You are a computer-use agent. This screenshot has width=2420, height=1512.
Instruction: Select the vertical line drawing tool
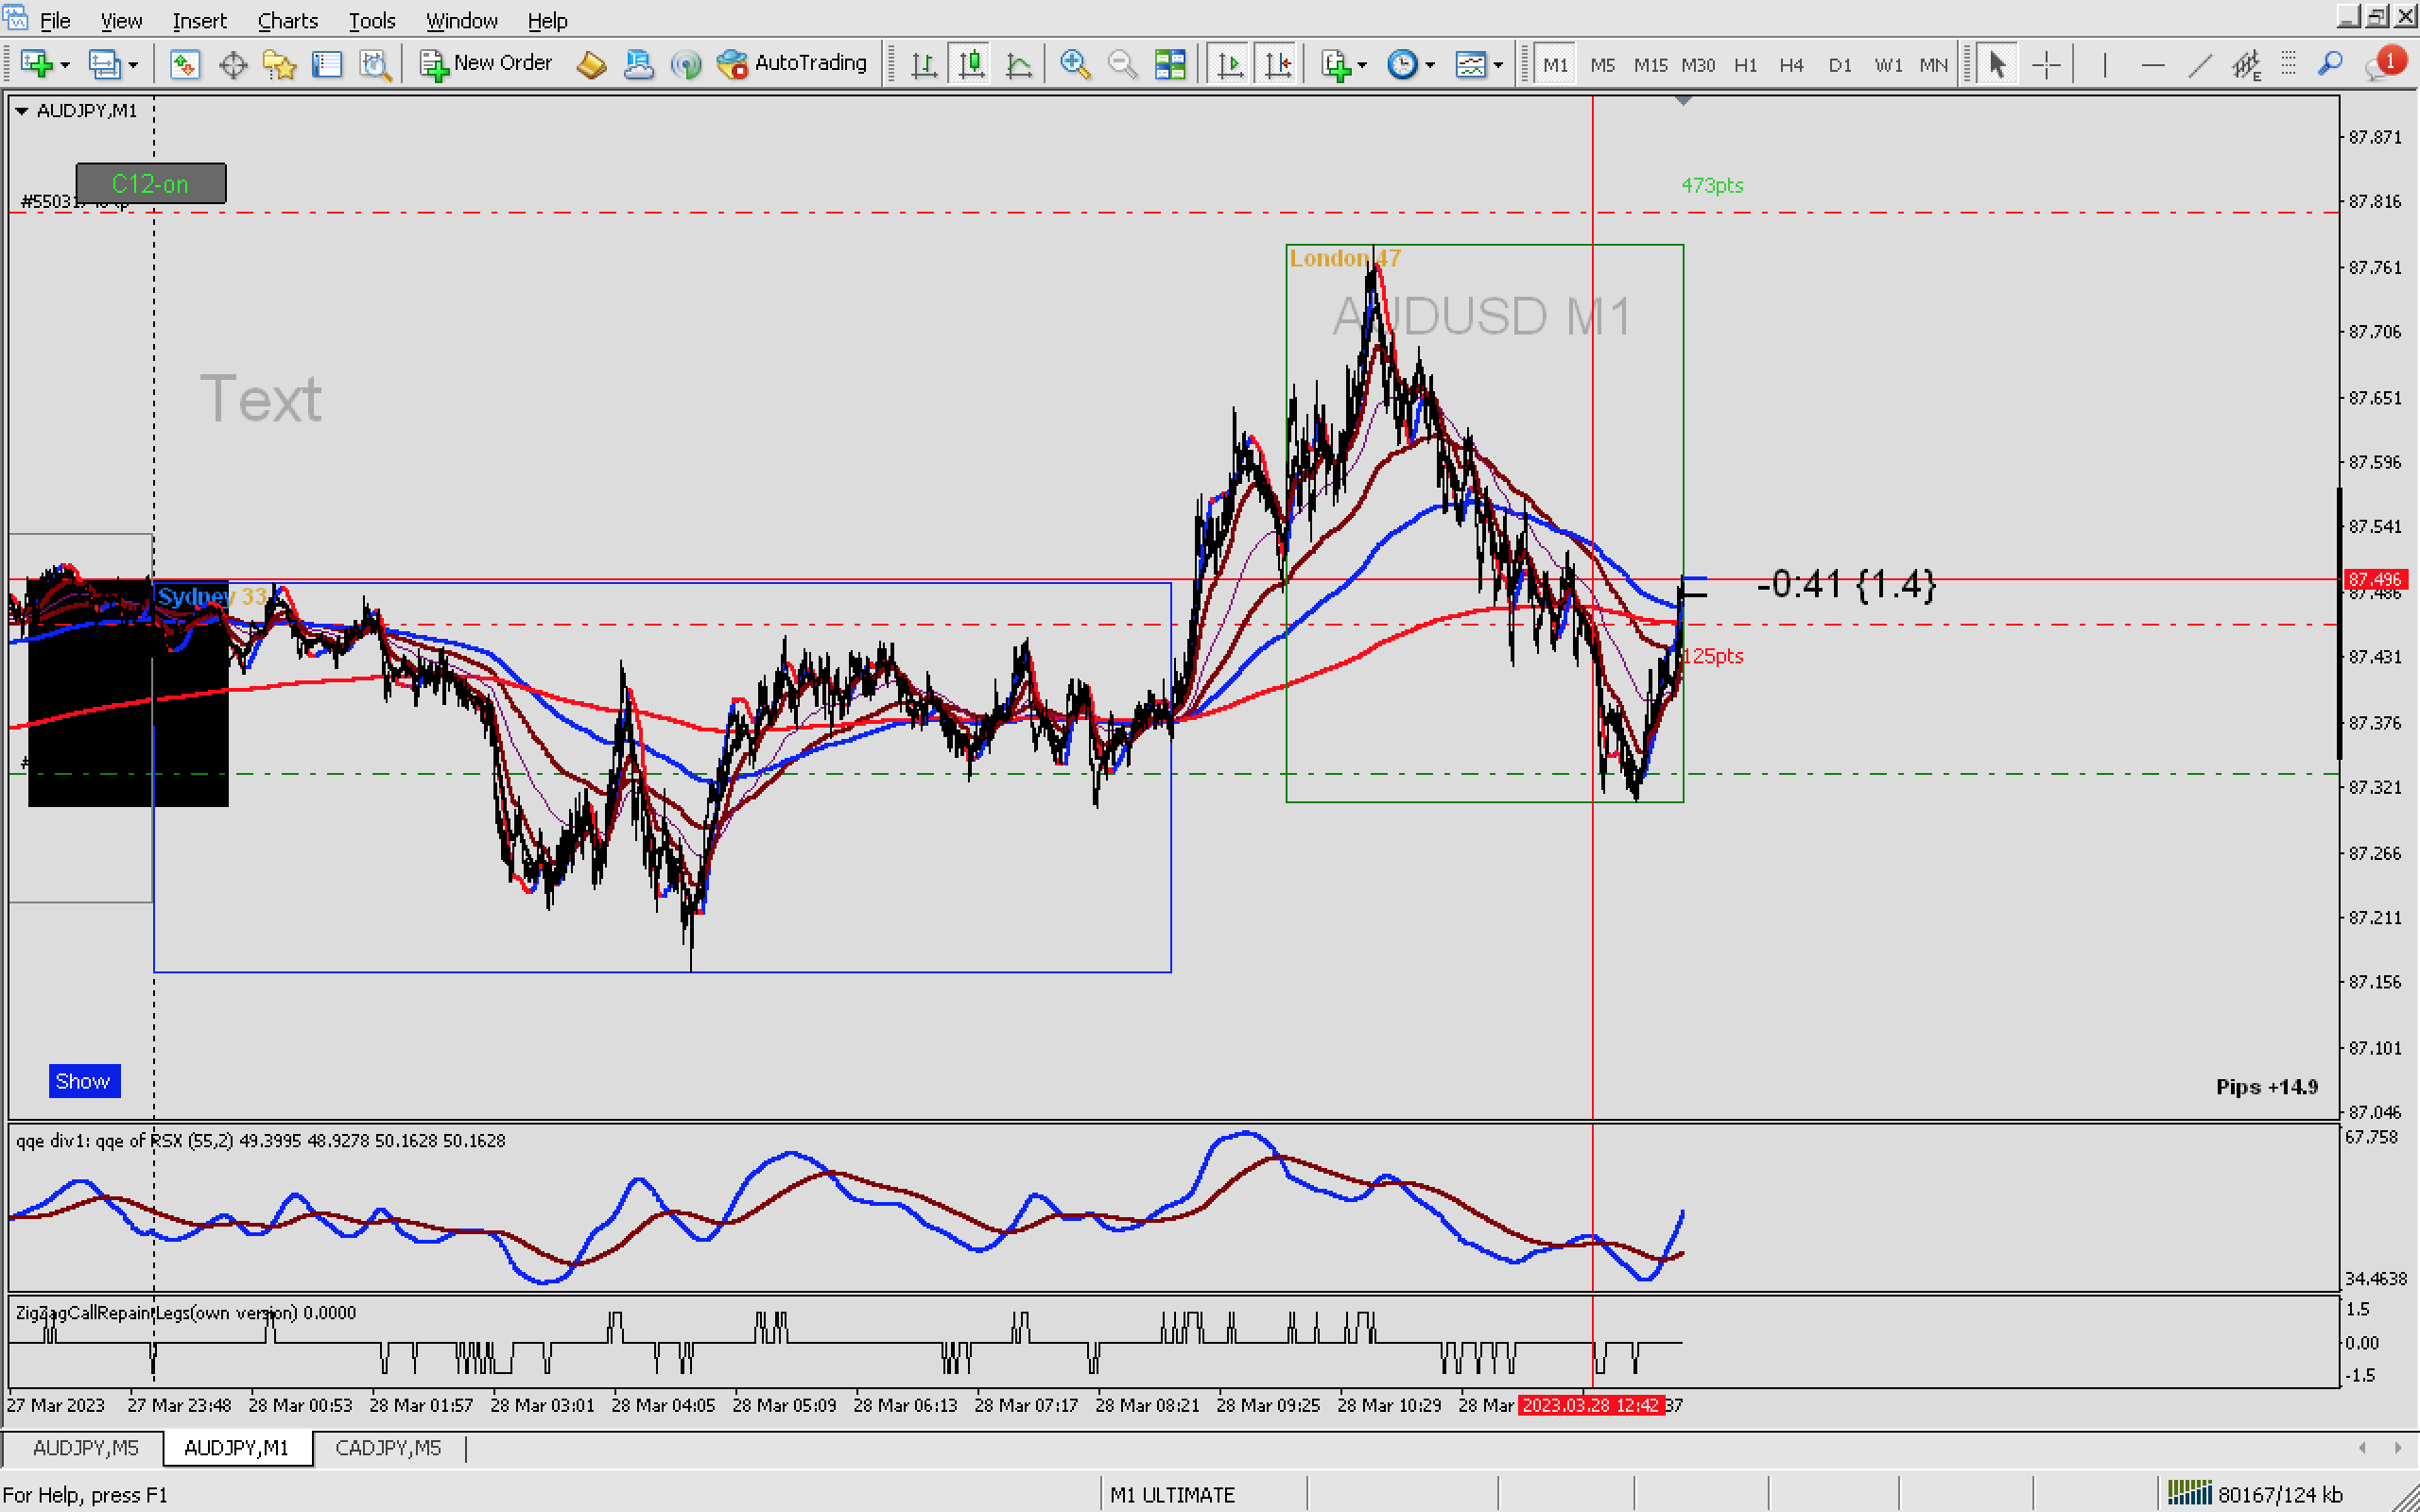coord(2104,65)
